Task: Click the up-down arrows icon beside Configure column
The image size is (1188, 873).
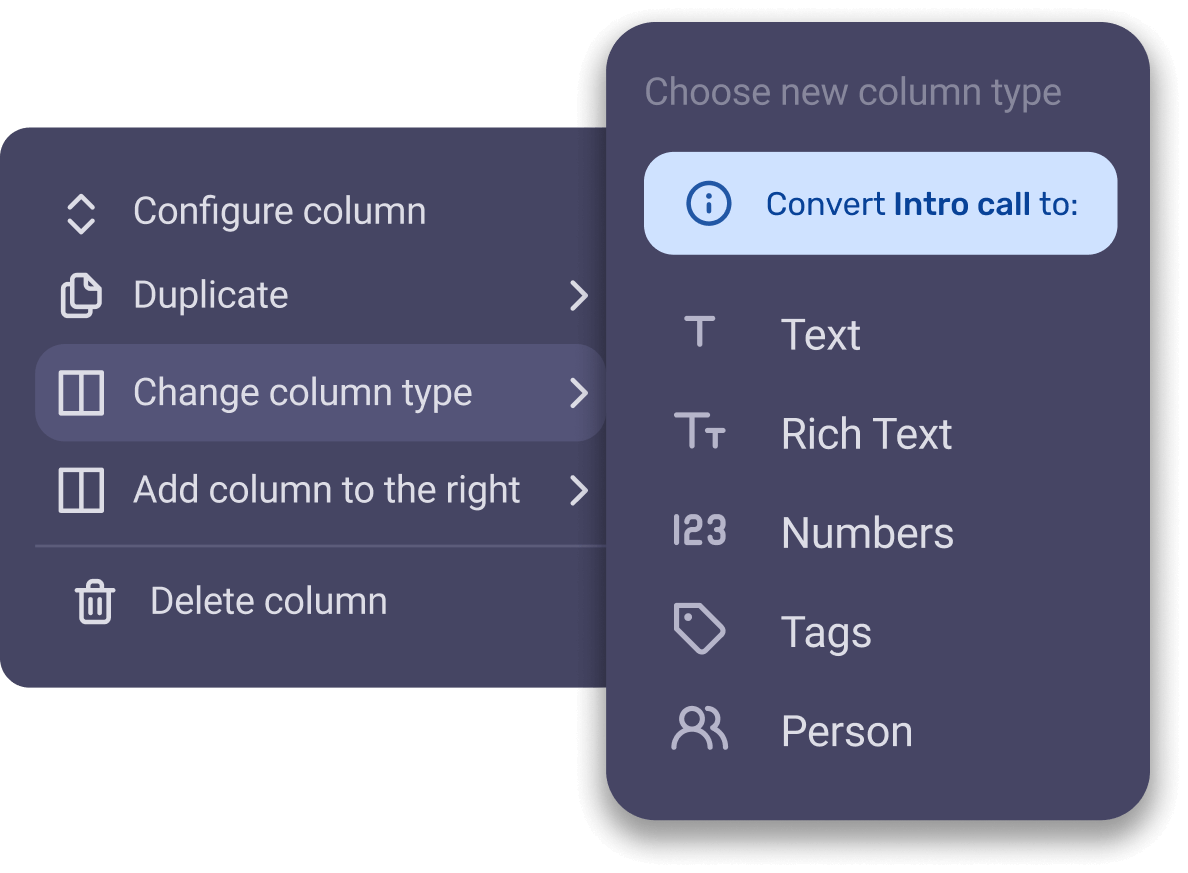Action: click(80, 213)
